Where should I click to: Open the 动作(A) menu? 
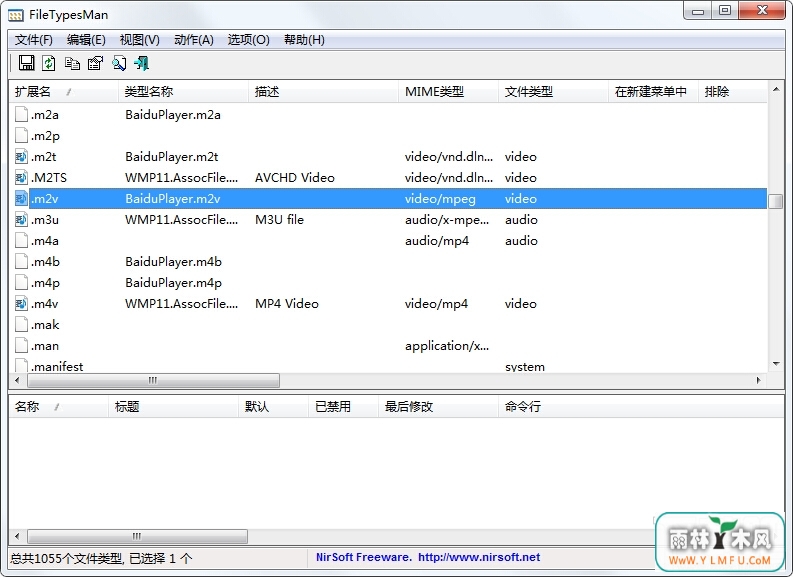[x=194, y=40]
